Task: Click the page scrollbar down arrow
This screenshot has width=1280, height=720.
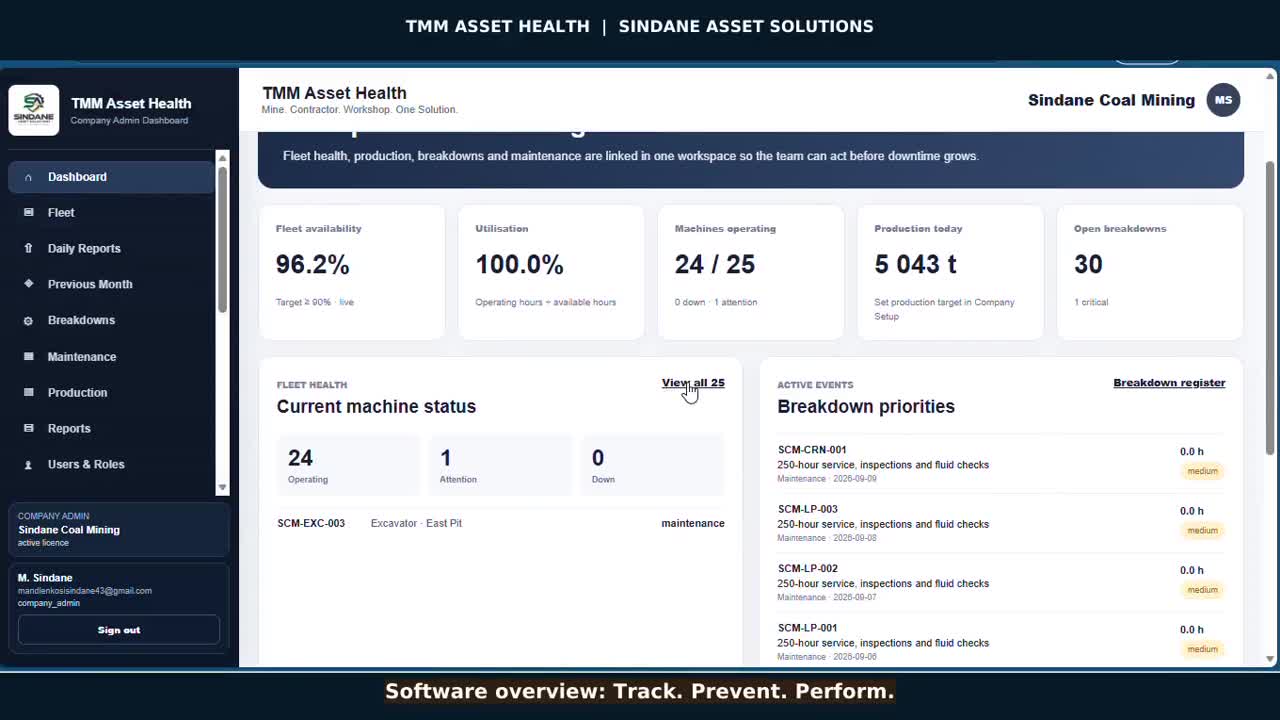Action: click(x=1271, y=658)
